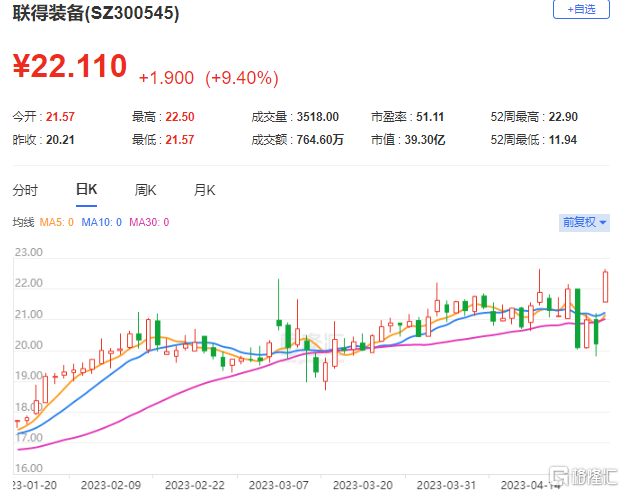The image size is (624, 493).
Task: Click the 均线 label
Action: [23, 222]
